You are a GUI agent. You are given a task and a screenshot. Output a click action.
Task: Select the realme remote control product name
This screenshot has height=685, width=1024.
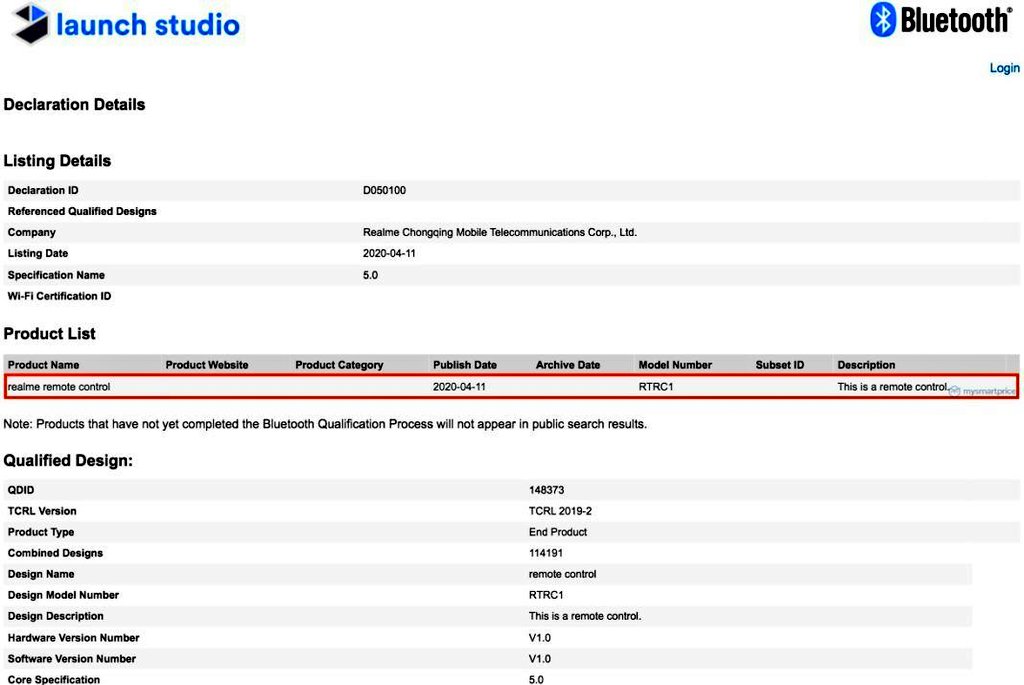[59, 387]
